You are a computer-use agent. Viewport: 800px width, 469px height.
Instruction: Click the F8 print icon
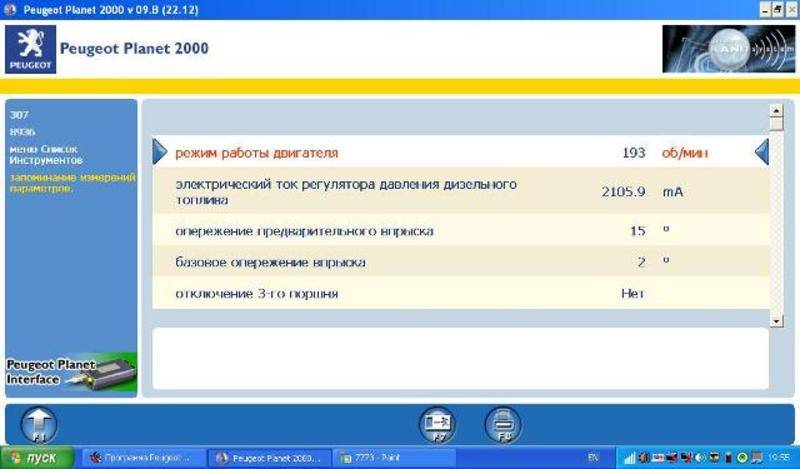(502, 423)
